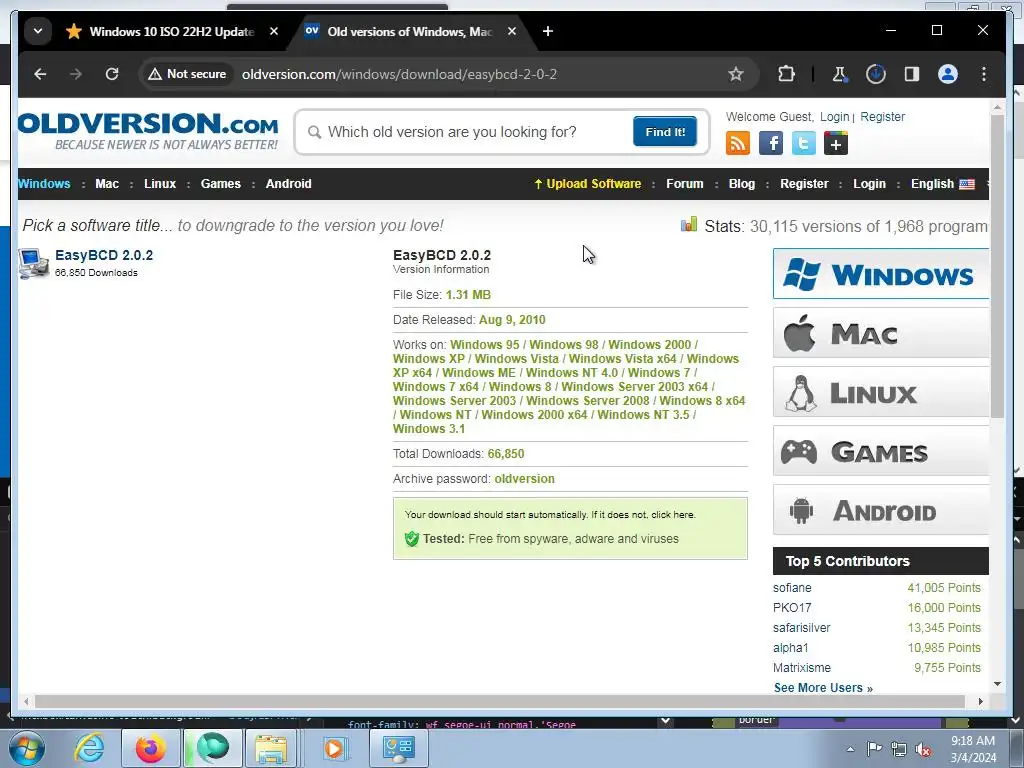Launch Internet Explorer from taskbar
This screenshot has width=1024, height=768.
89,748
